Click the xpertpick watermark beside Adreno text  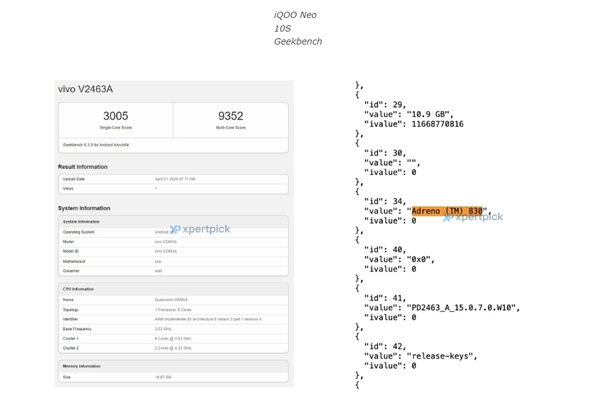click(473, 217)
